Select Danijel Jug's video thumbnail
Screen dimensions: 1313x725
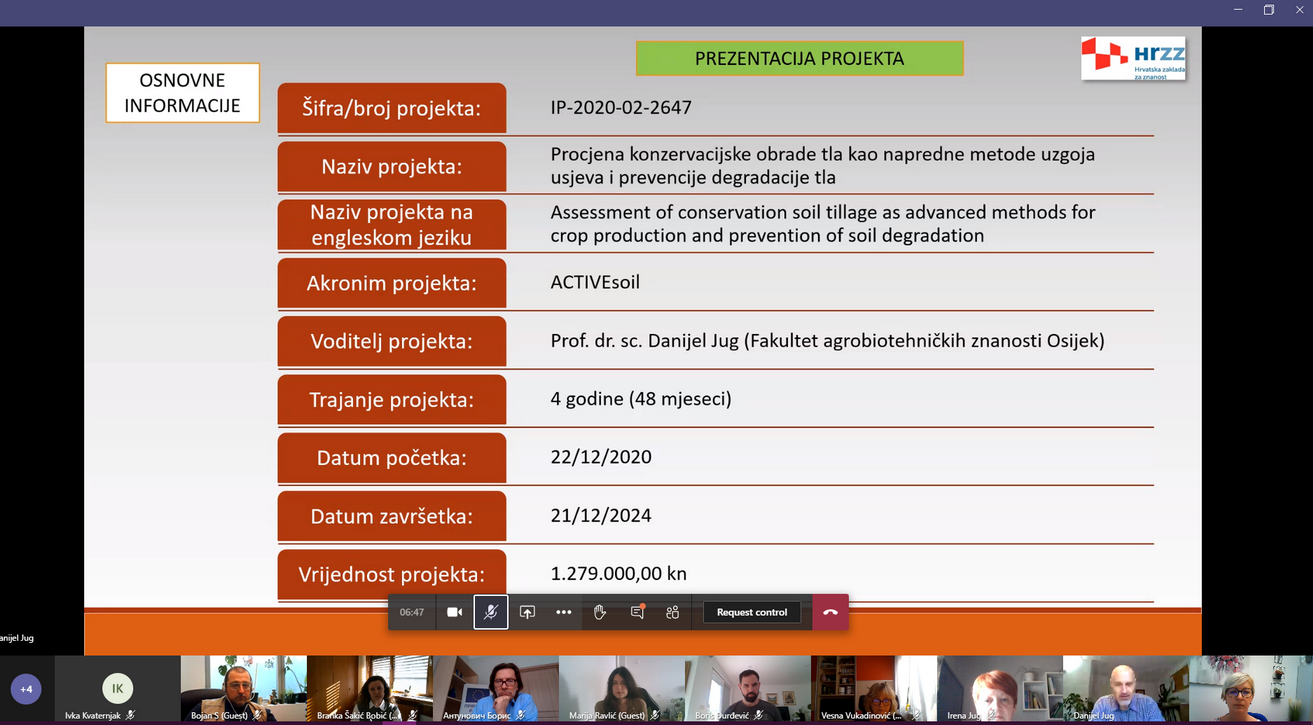[1125, 688]
